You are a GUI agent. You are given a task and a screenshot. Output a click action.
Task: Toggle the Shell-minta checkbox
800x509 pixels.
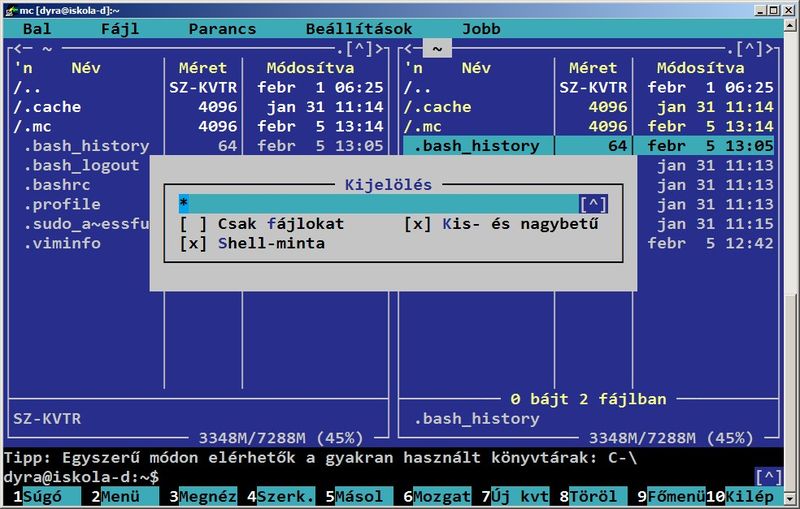tap(193, 243)
